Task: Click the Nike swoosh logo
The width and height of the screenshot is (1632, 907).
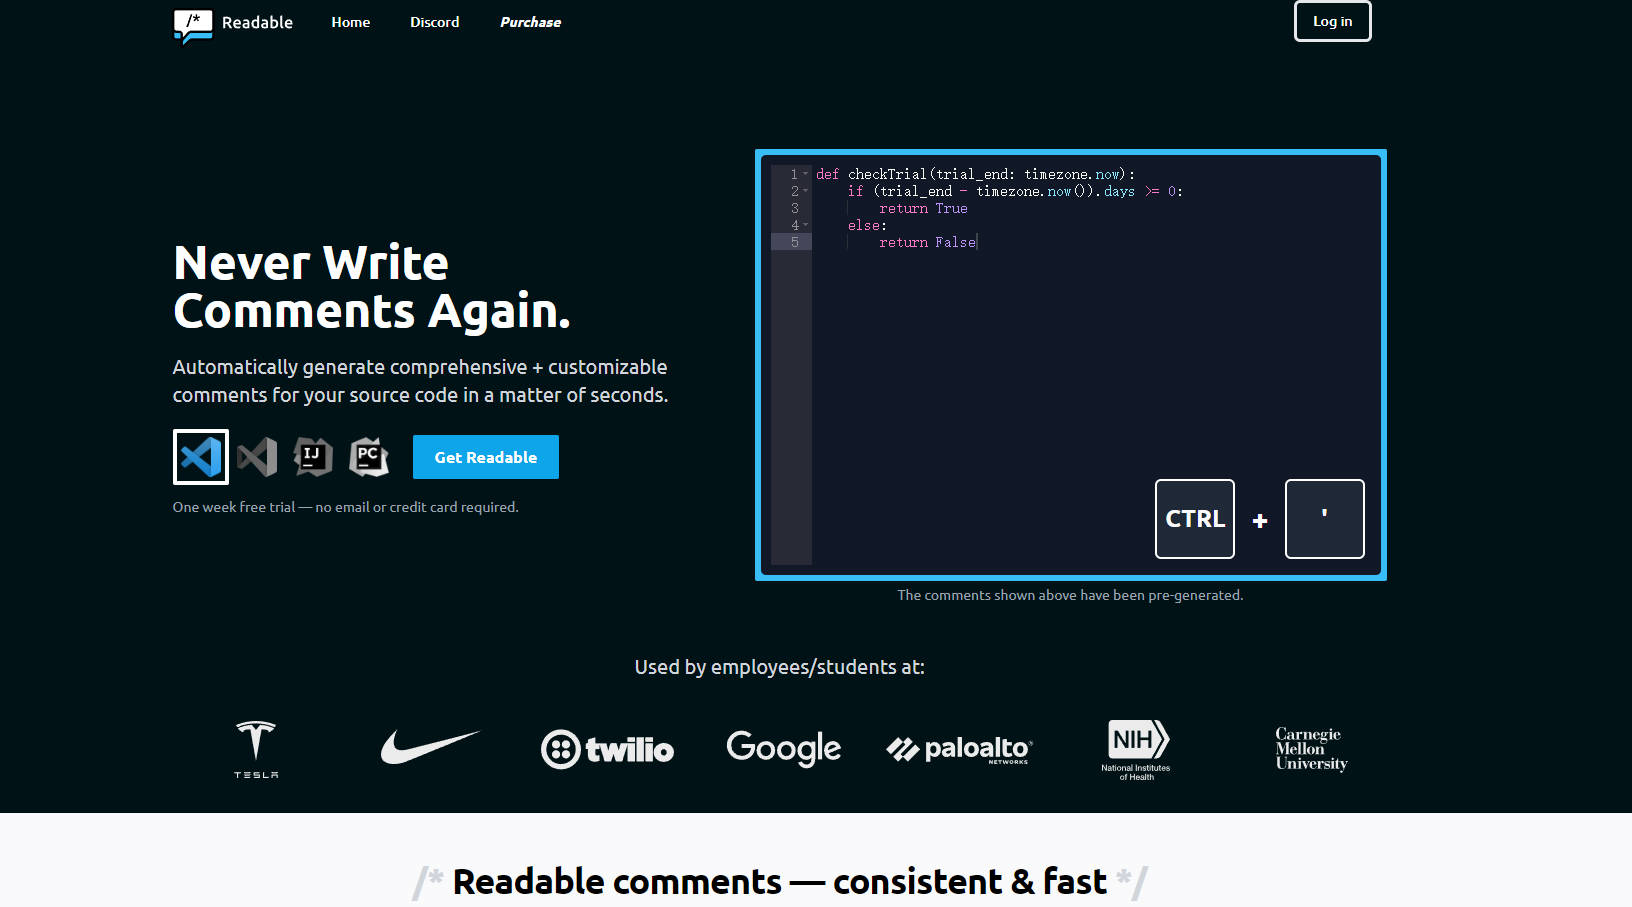Action: click(431, 746)
